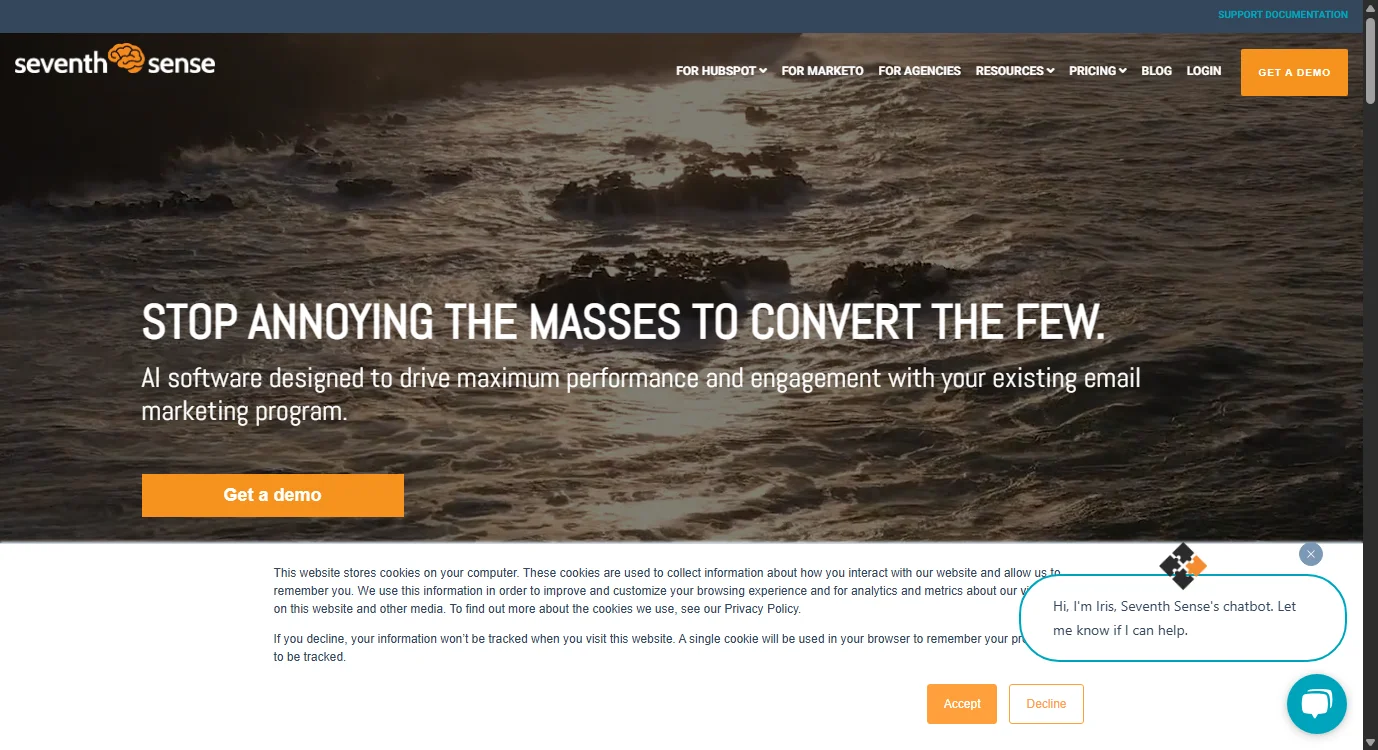Open the Login page
Image resolution: width=1378 pixels, height=750 pixels.
[x=1203, y=71]
